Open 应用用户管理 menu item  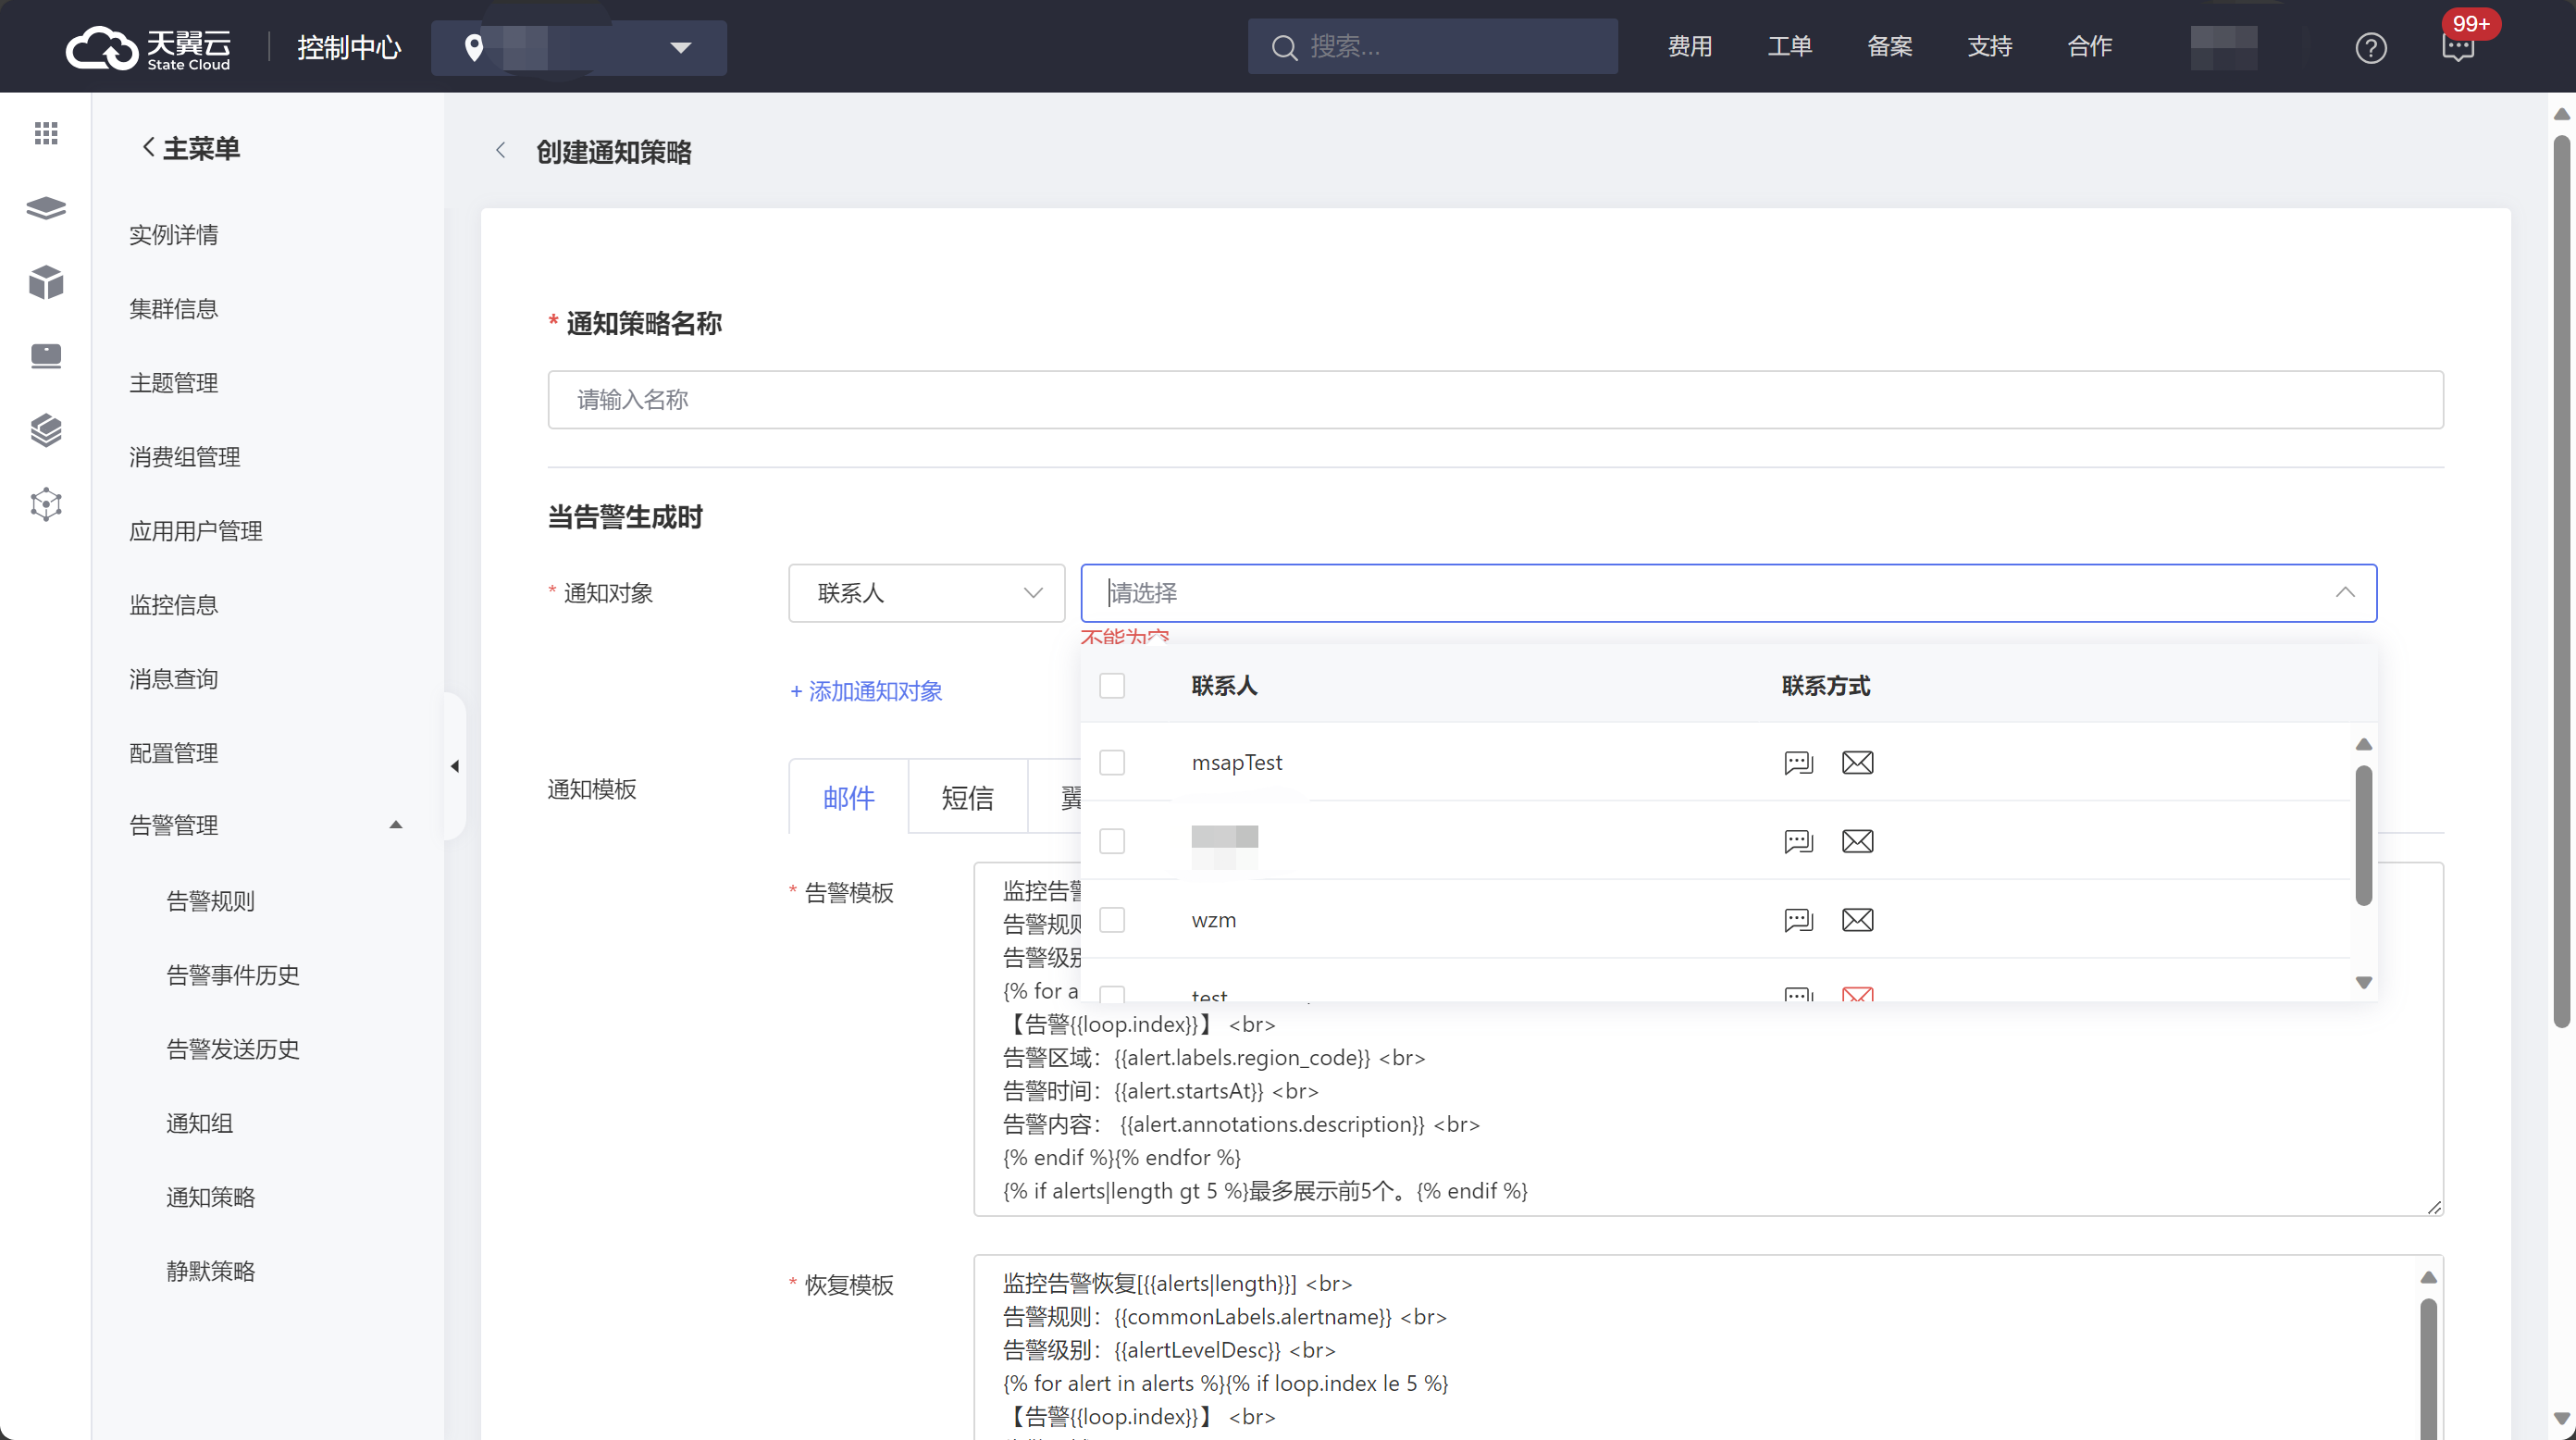coord(196,531)
